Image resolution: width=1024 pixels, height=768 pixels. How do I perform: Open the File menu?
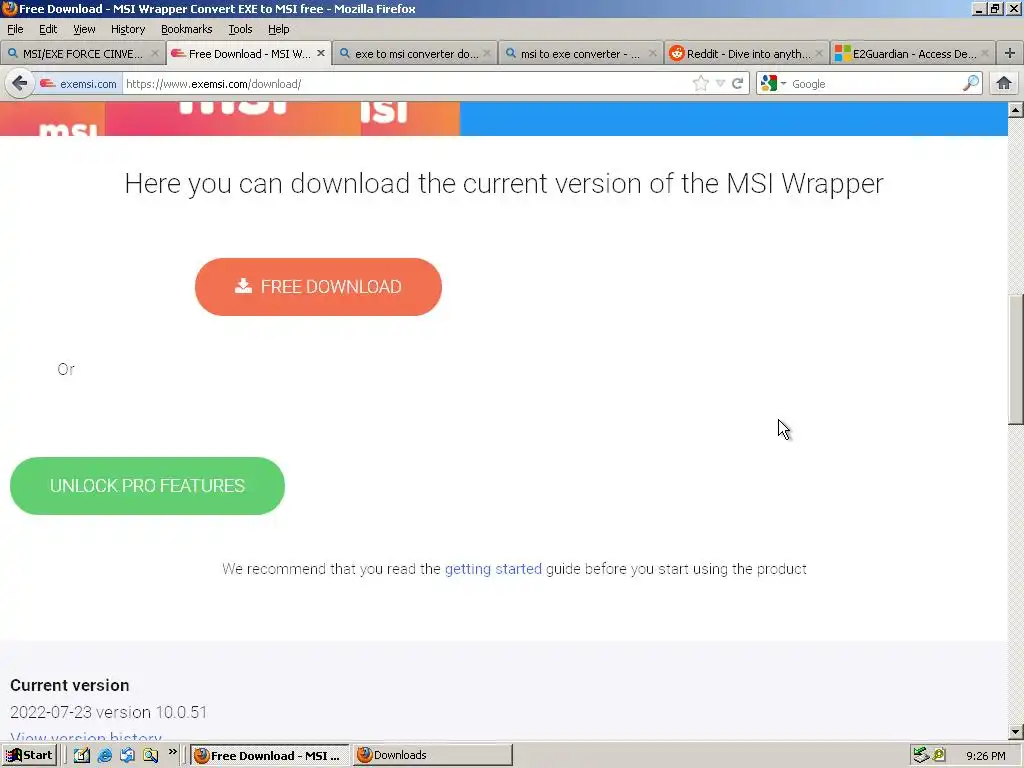[15, 29]
